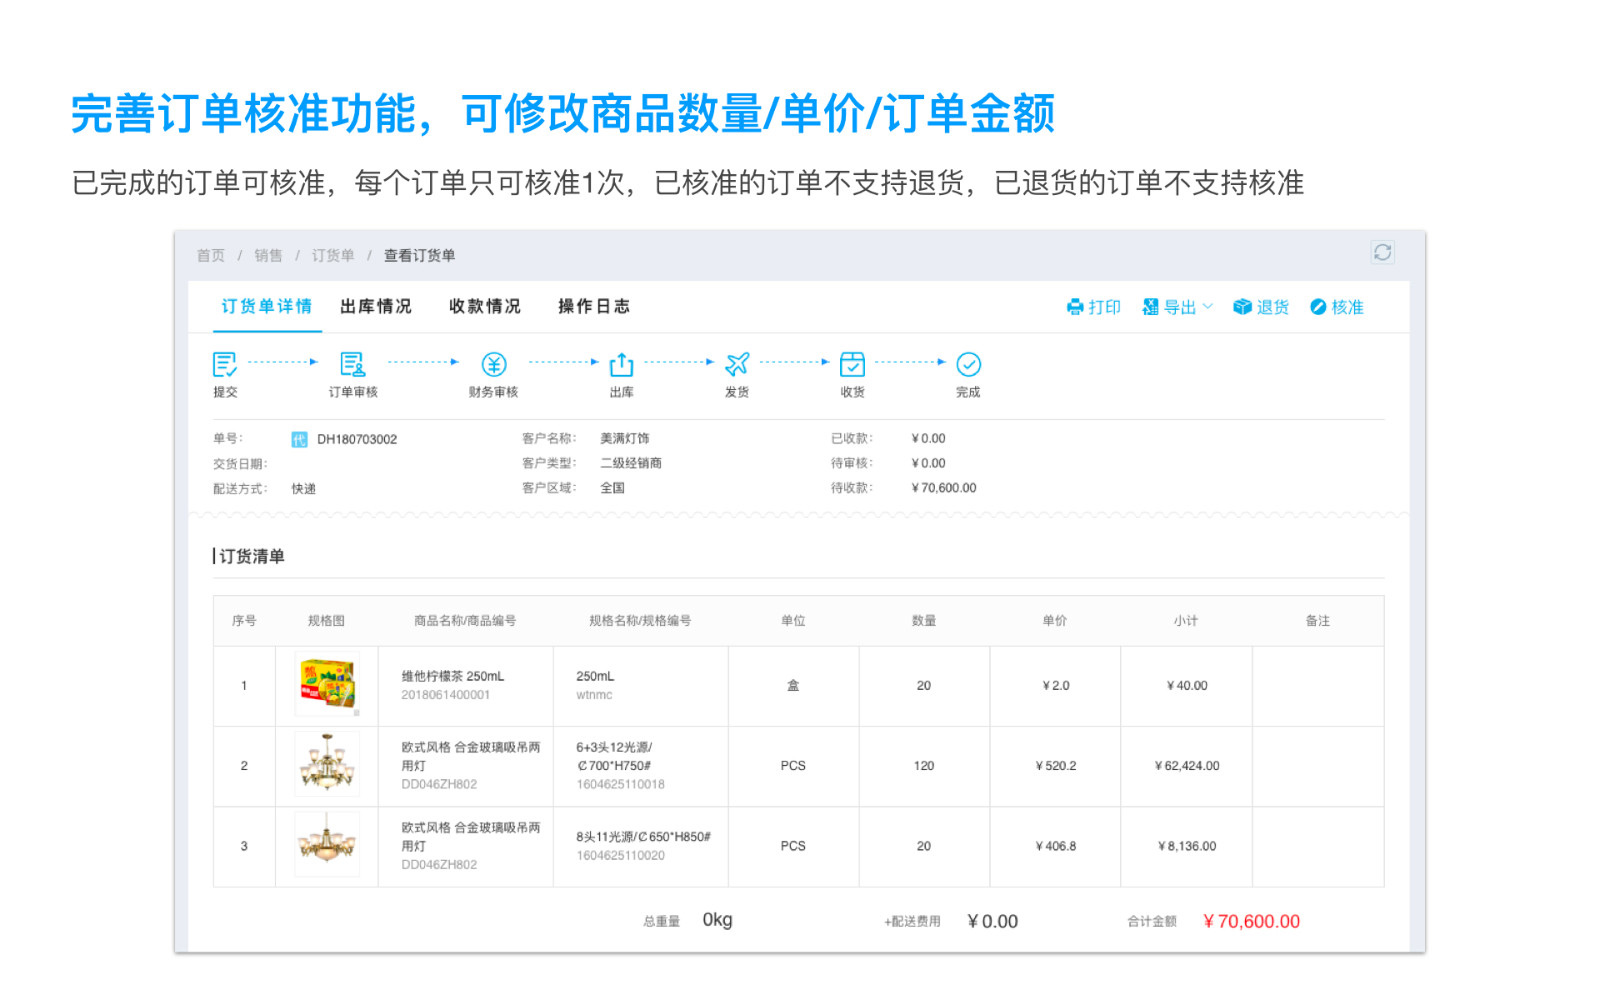This screenshot has width=1600, height=1000.
Task: Switch to the 收款情况 tab
Action: 485,306
